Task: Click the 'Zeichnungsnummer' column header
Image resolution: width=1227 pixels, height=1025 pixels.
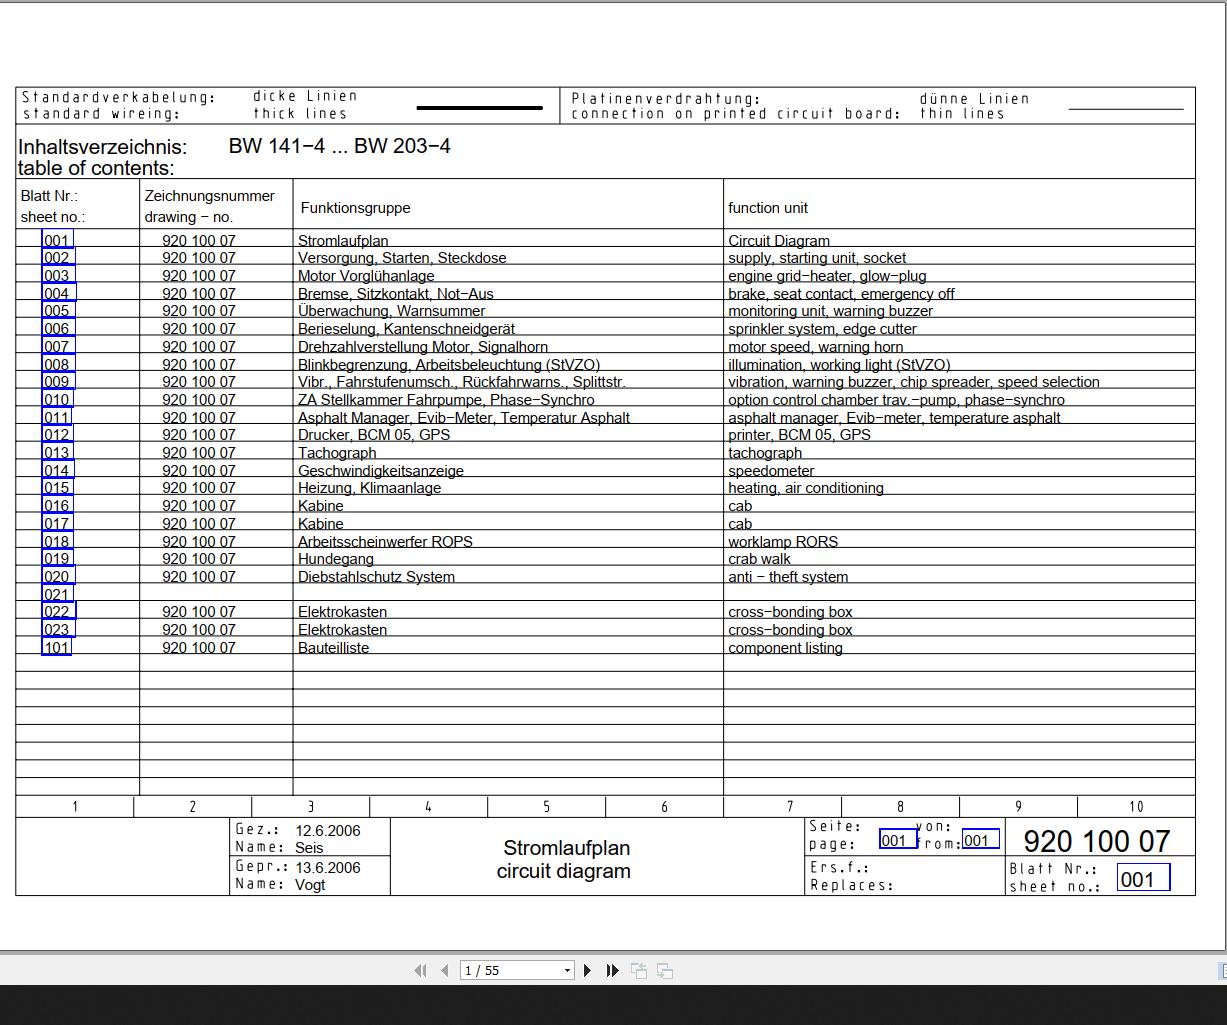Action: tap(209, 196)
